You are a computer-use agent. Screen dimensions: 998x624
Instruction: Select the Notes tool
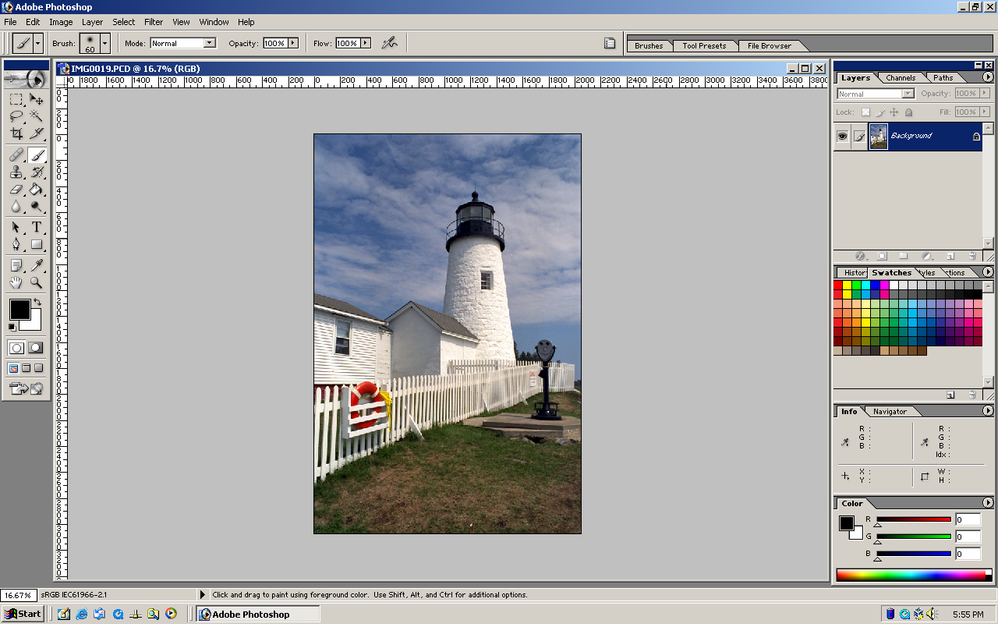[17, 266]
